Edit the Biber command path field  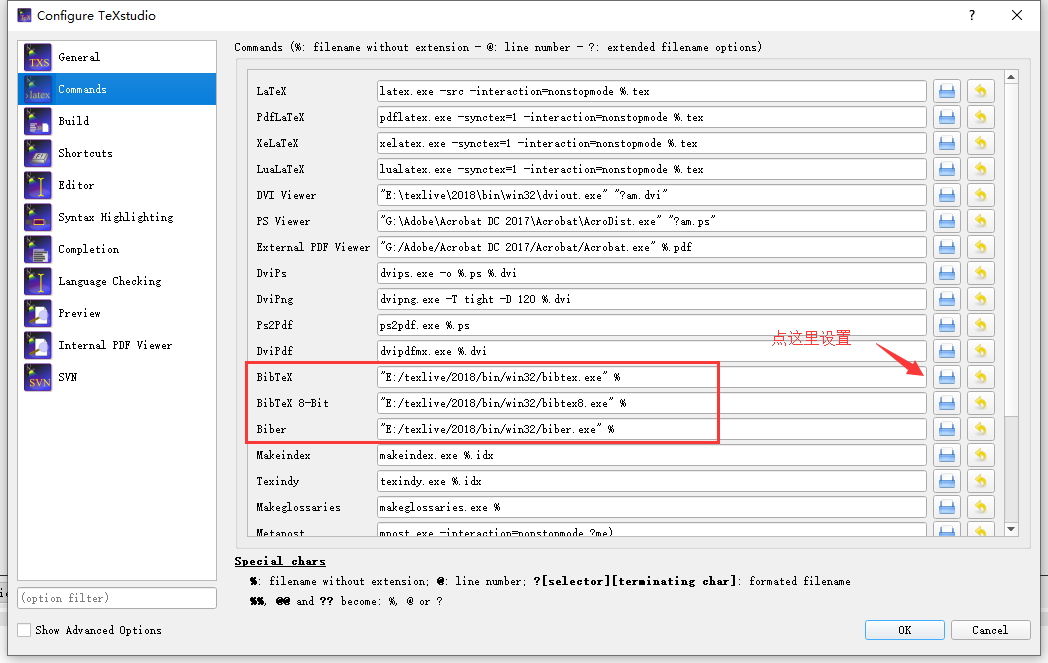[x=652, y=430]
